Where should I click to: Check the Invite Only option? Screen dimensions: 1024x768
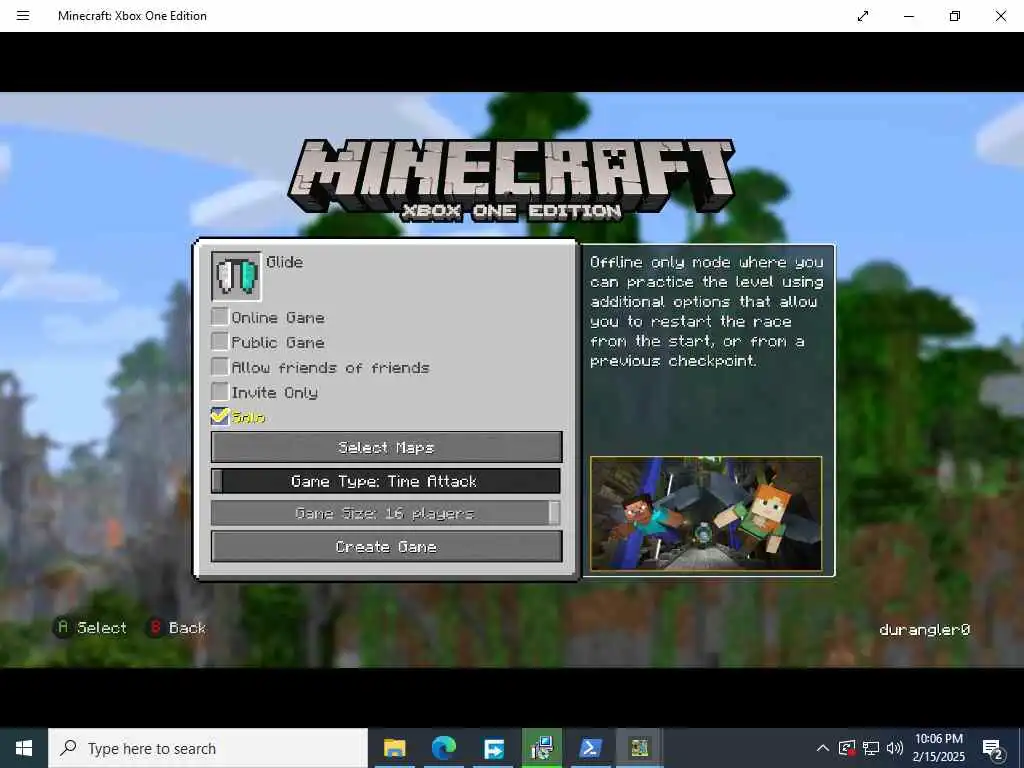pyautogui.click(x=220, y=391)
